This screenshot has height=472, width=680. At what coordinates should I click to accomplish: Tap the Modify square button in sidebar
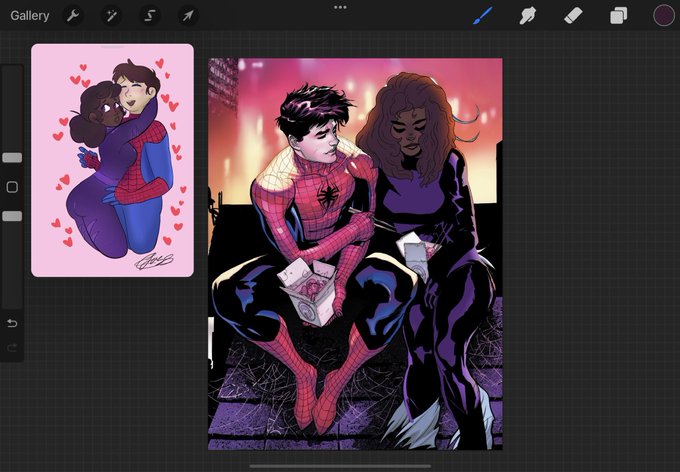click(12, 187)
